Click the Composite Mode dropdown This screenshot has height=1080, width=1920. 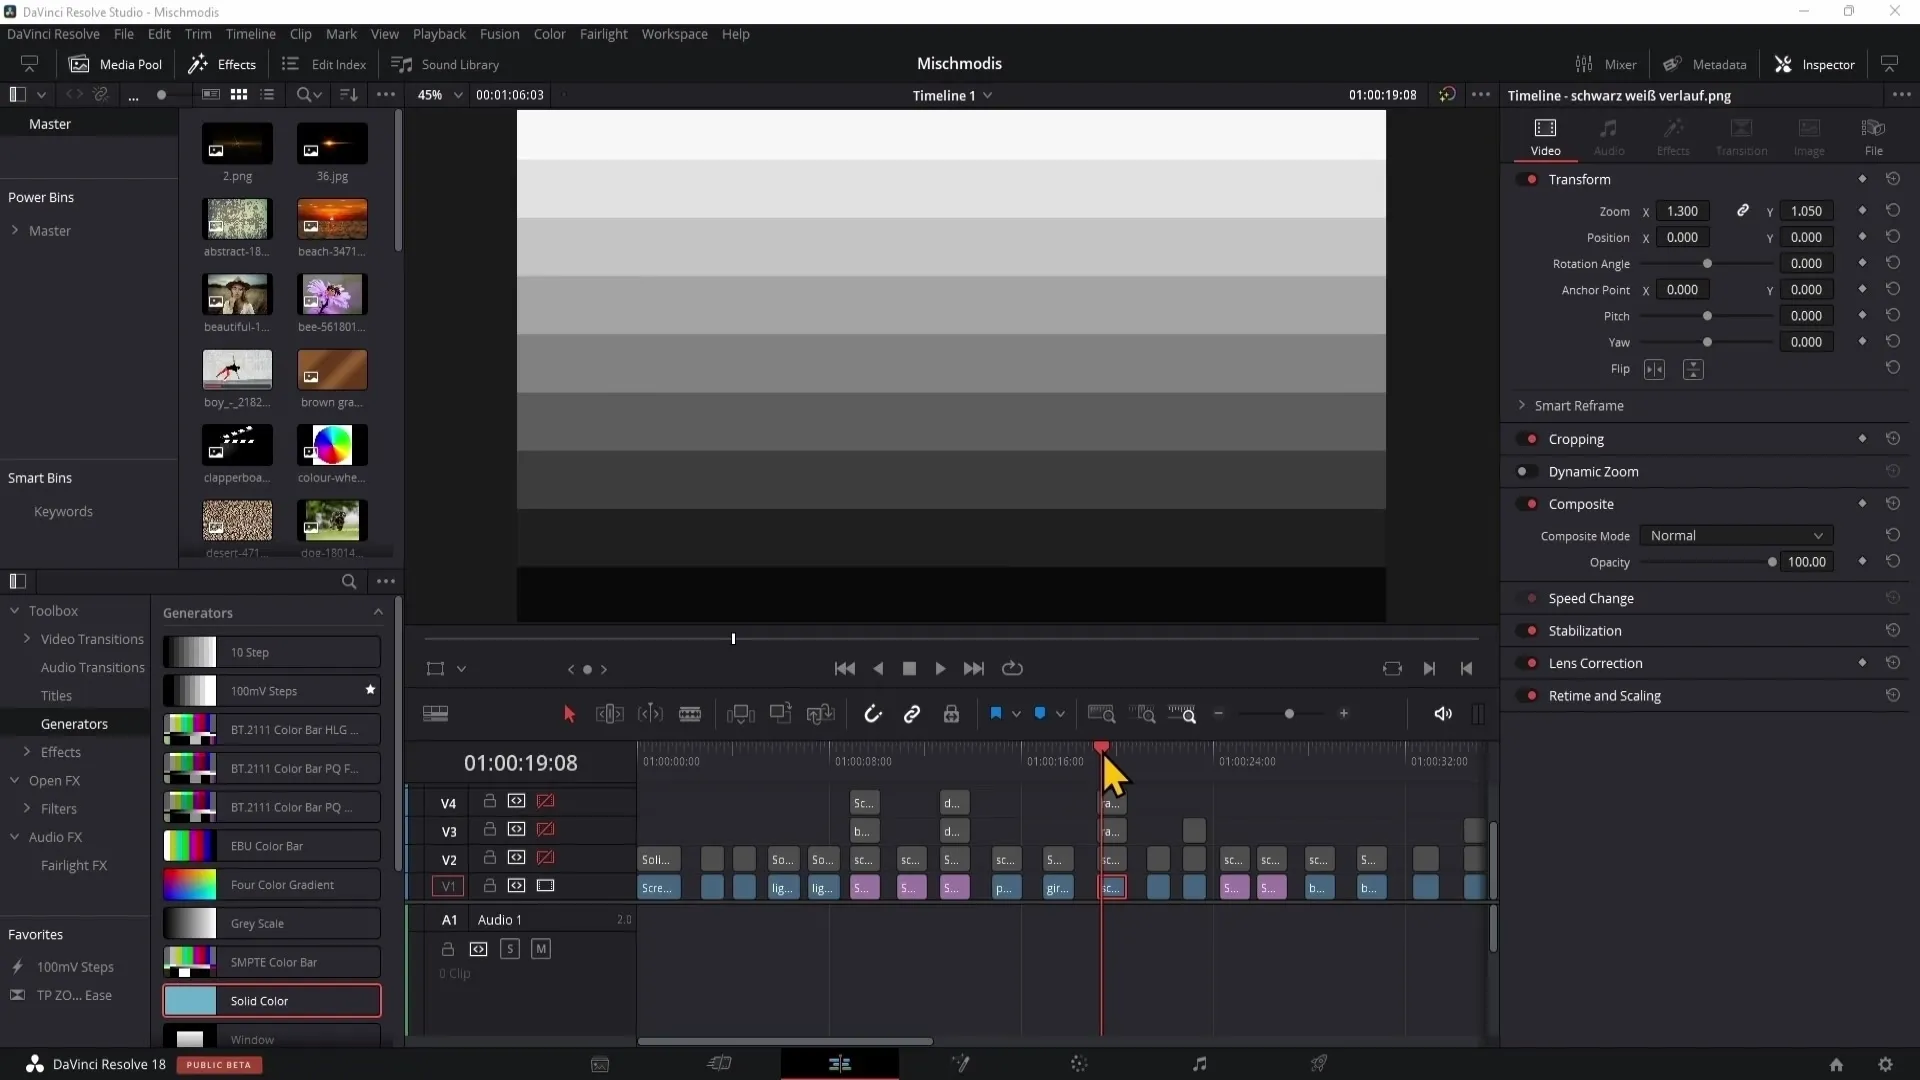tap(1734, 534)
